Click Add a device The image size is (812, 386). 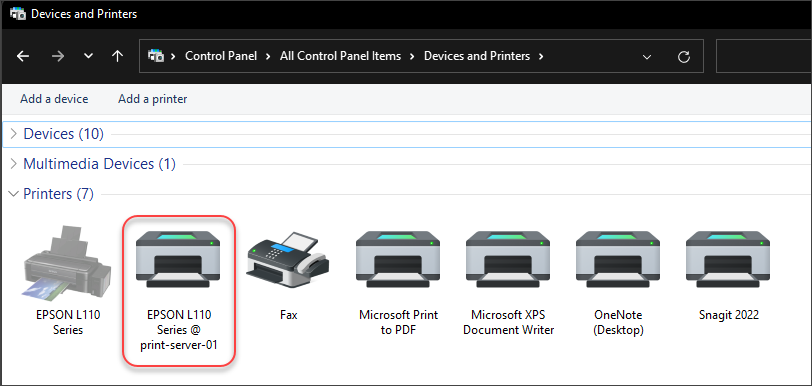click(x=54, y=98)
